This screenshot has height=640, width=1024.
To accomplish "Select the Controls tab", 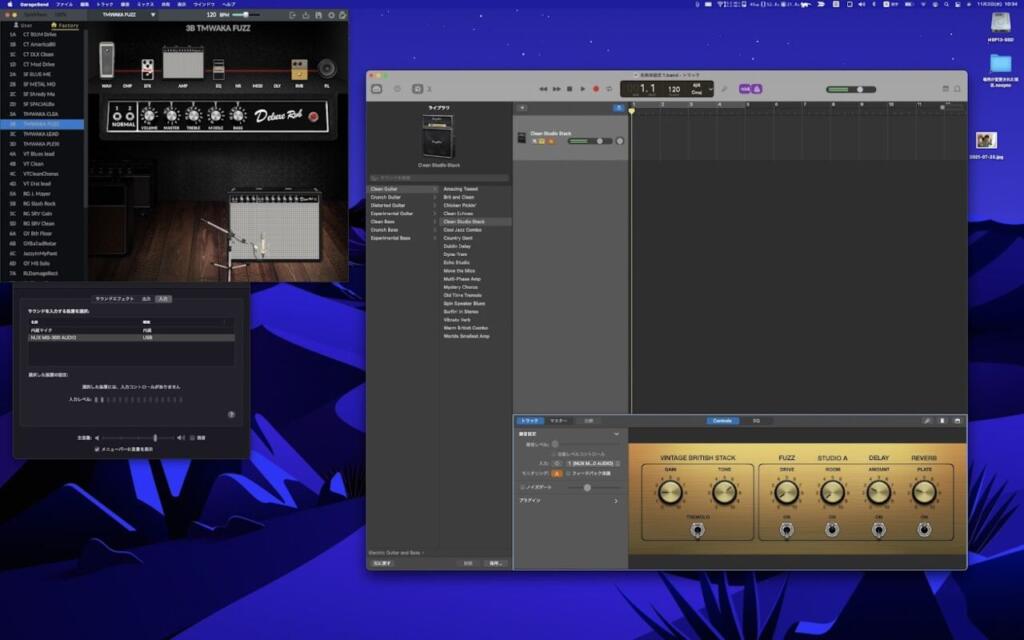I will point(722,421).
